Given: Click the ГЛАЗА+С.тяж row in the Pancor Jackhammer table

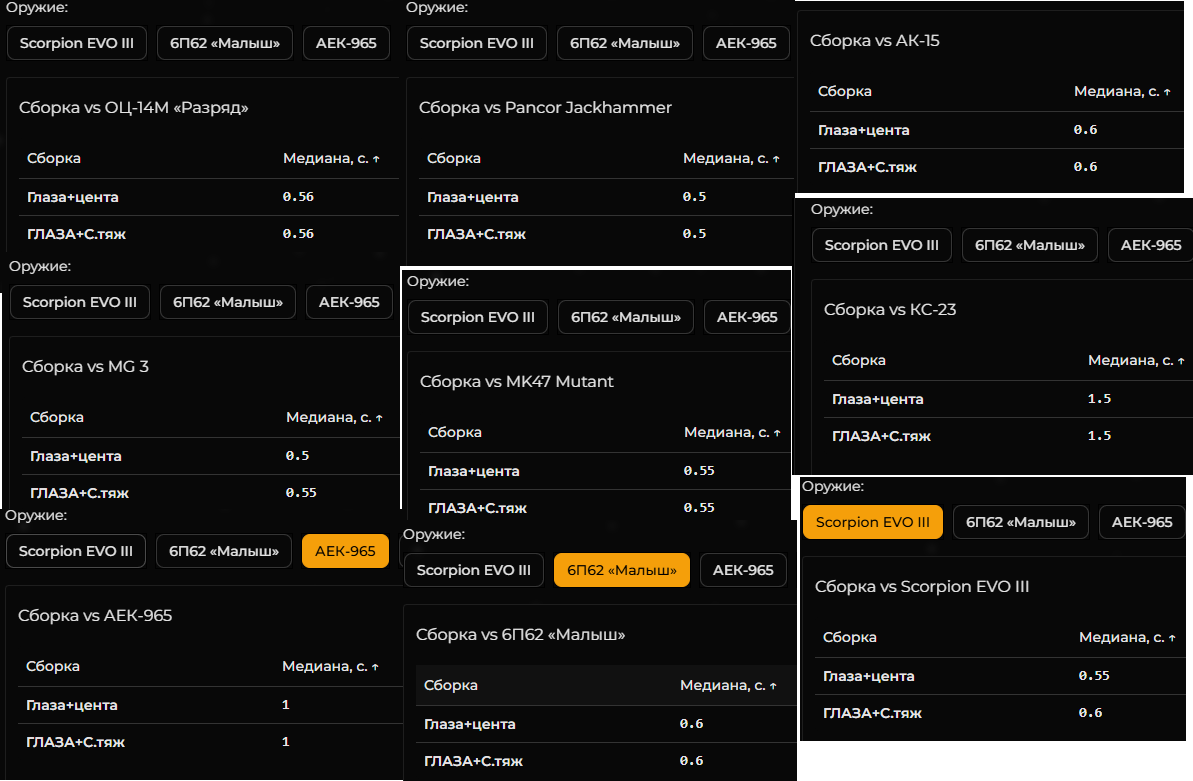Looking at the screenshot, I should 606,234.
